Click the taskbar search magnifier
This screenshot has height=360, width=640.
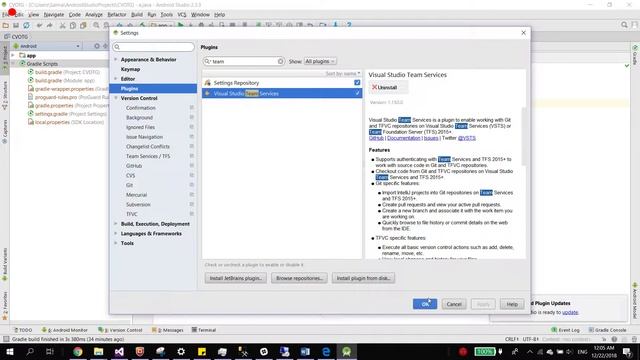tap(30, 351)
